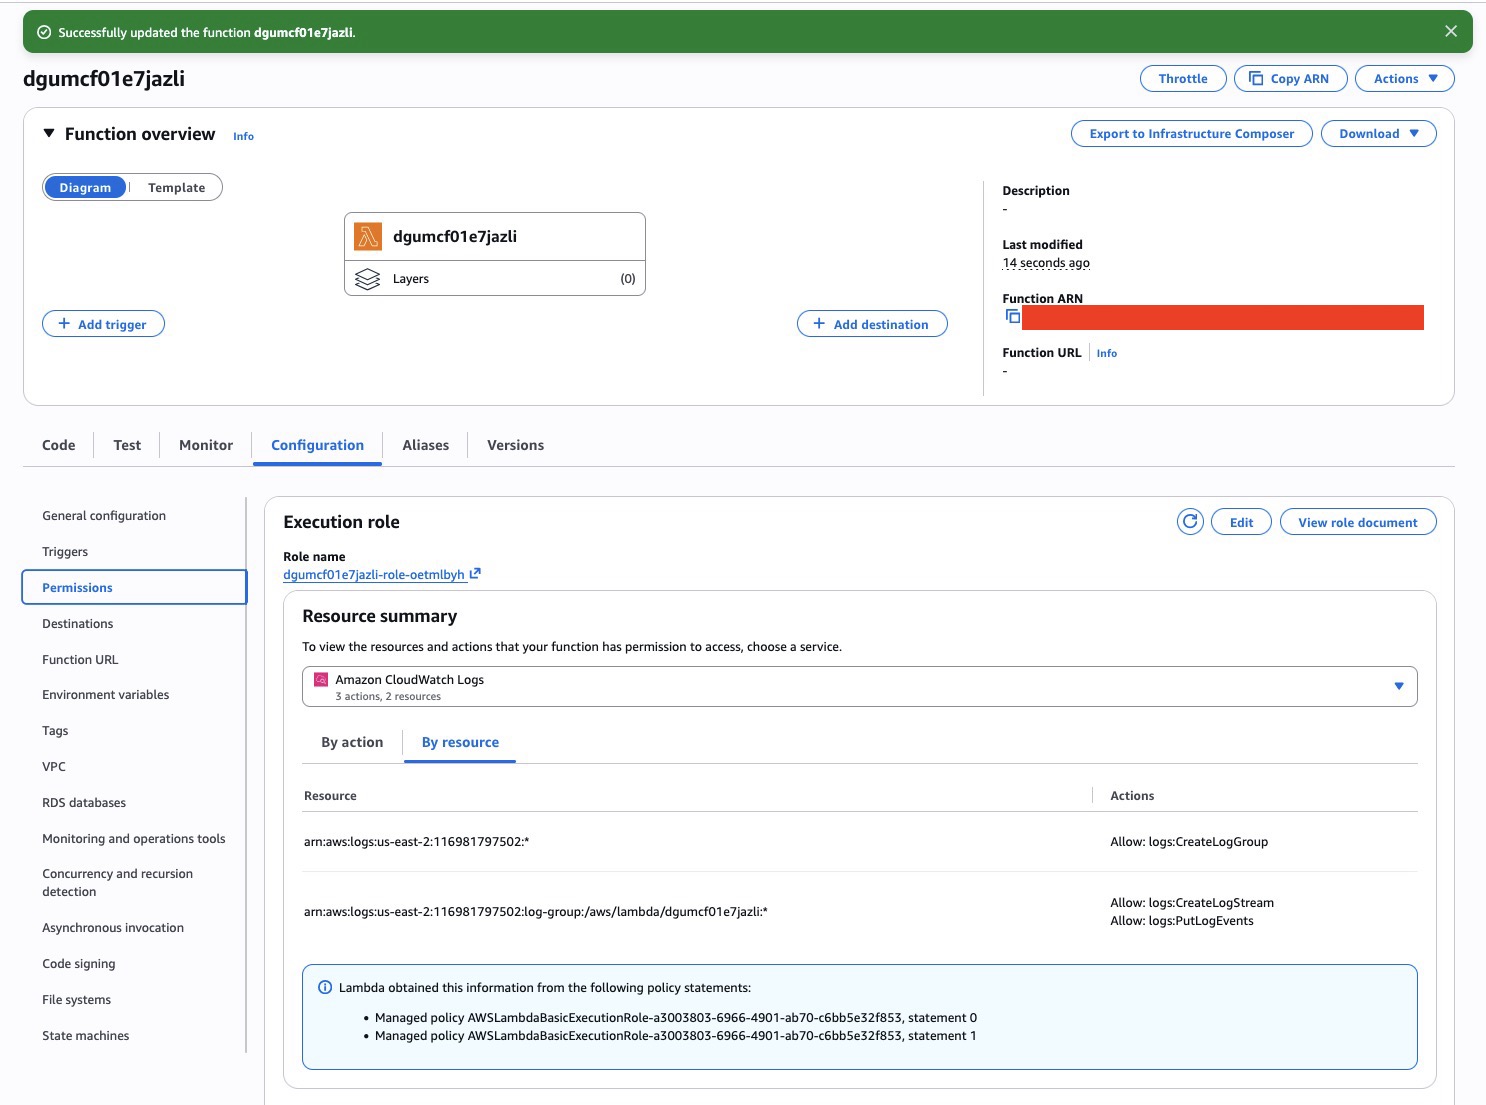
Task: Click the Add trigger button
Action: [x=103, y=324]
